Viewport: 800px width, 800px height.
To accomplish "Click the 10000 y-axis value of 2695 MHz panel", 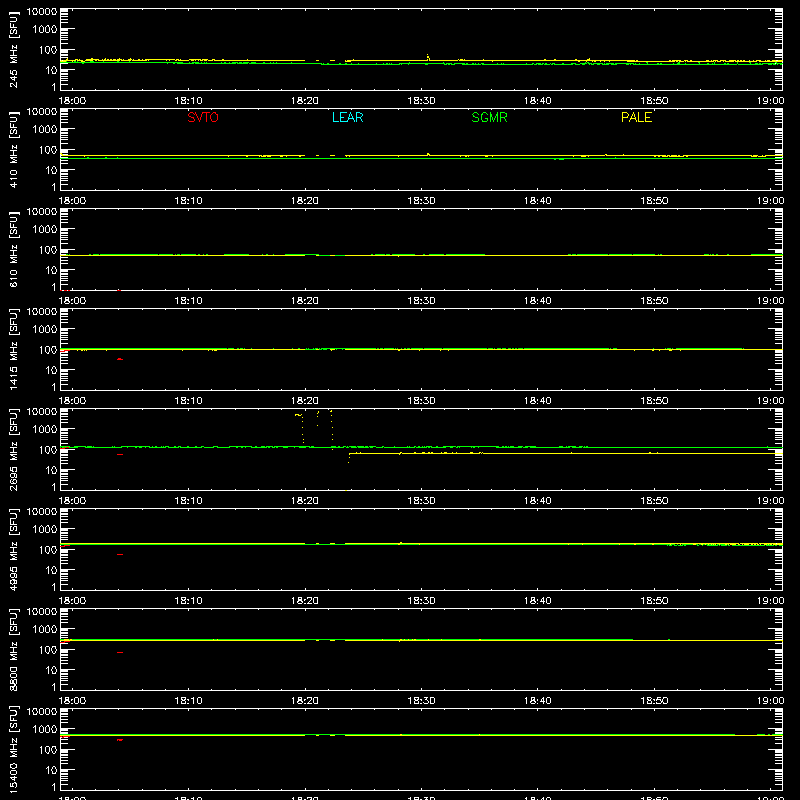I will 42,412.
